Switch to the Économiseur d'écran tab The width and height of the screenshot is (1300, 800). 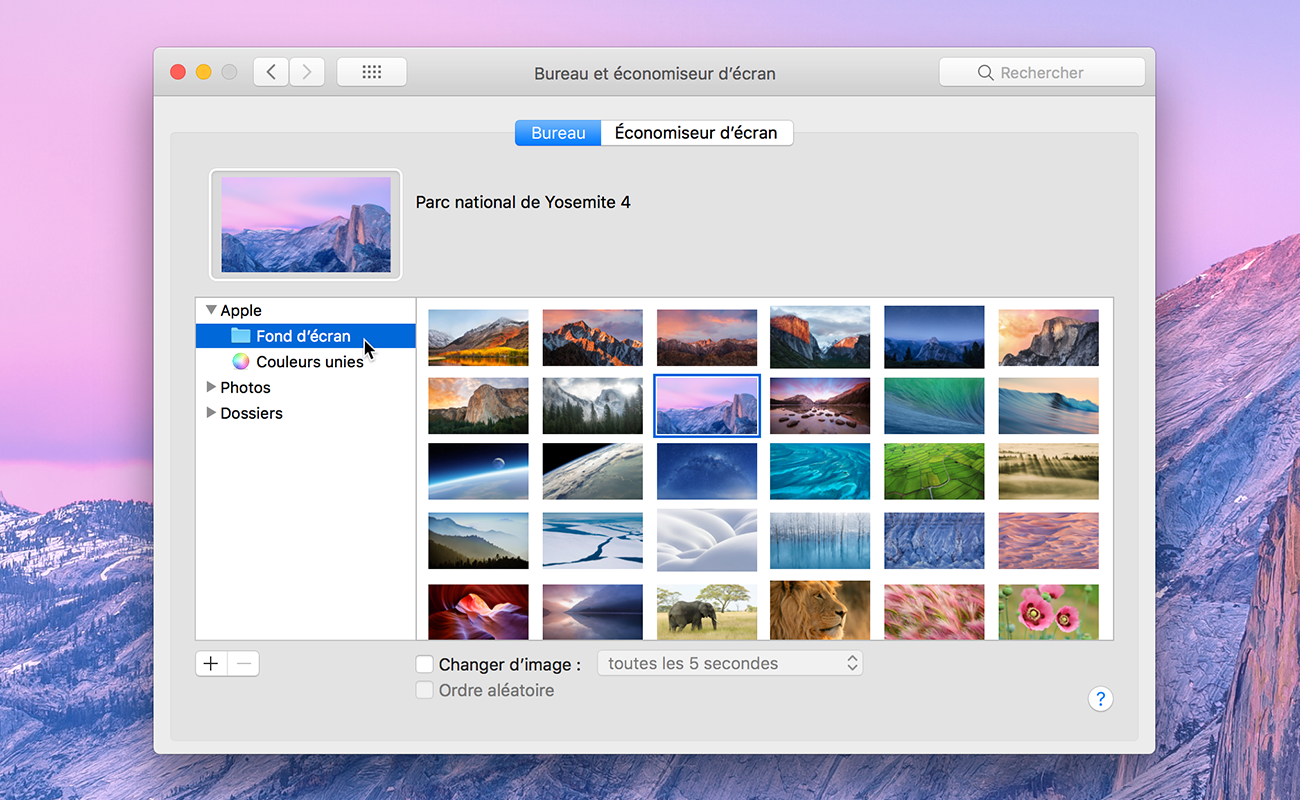[x=696, y=133]
